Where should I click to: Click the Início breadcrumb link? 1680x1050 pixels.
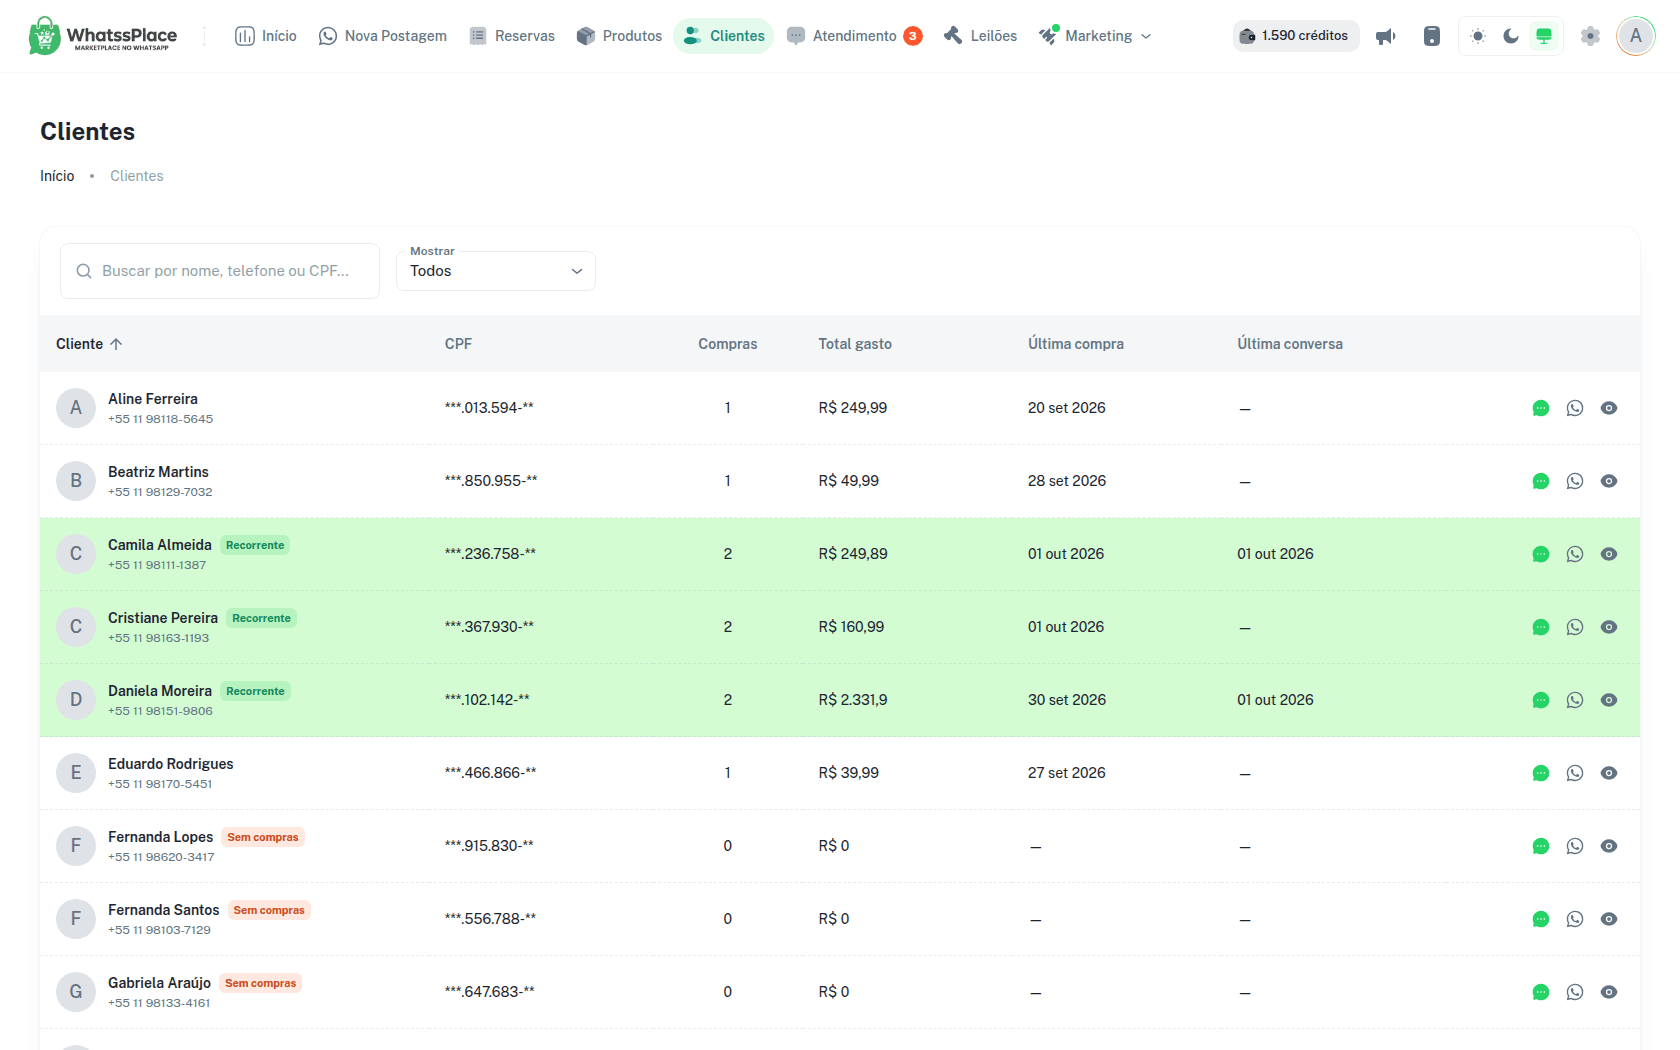pyautogui.click(x=57, y=176)
